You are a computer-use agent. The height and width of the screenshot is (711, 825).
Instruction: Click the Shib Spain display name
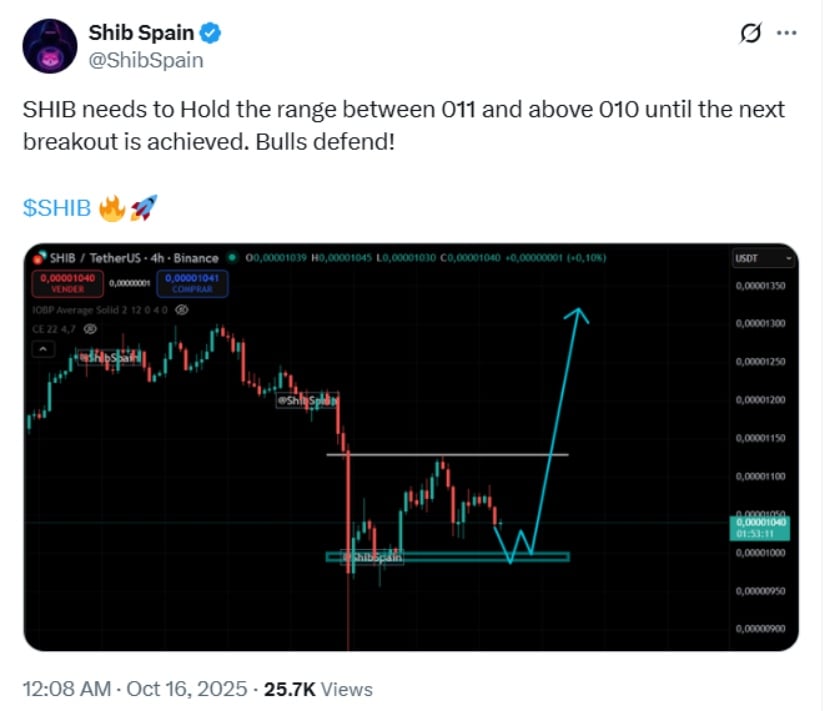point(140,34)
